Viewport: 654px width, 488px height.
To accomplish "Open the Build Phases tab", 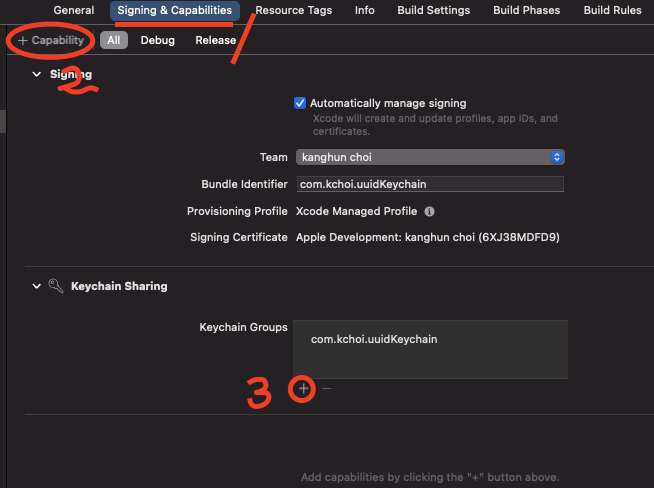I will pos(526,10).
